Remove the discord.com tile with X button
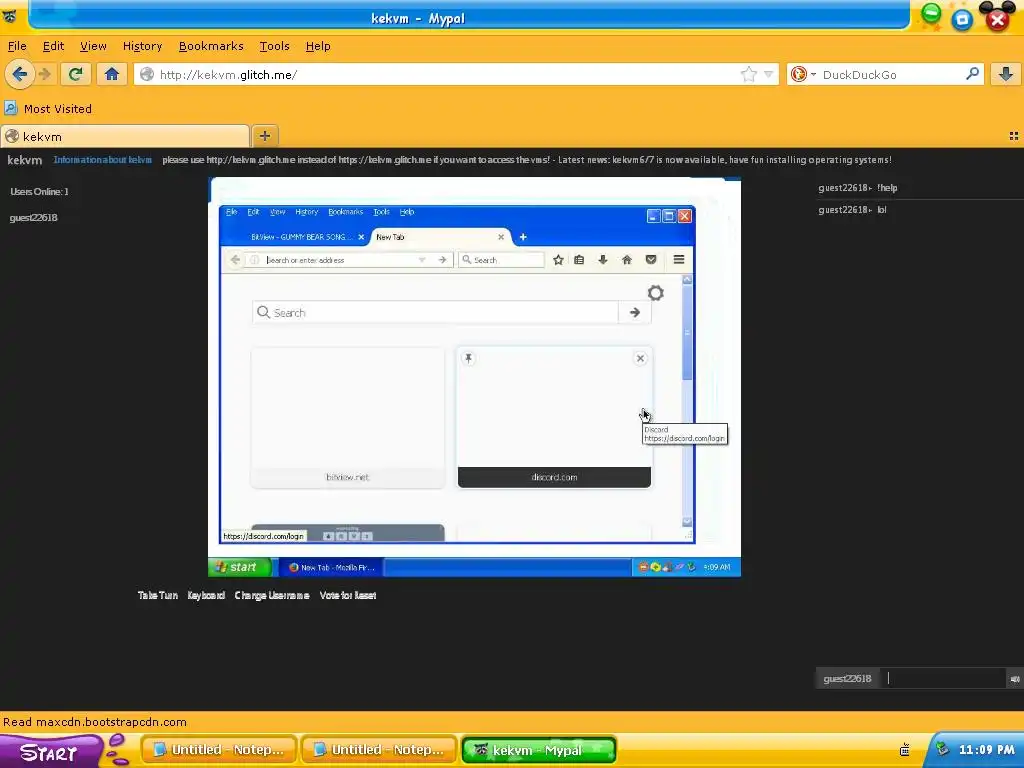 [640, 358]
